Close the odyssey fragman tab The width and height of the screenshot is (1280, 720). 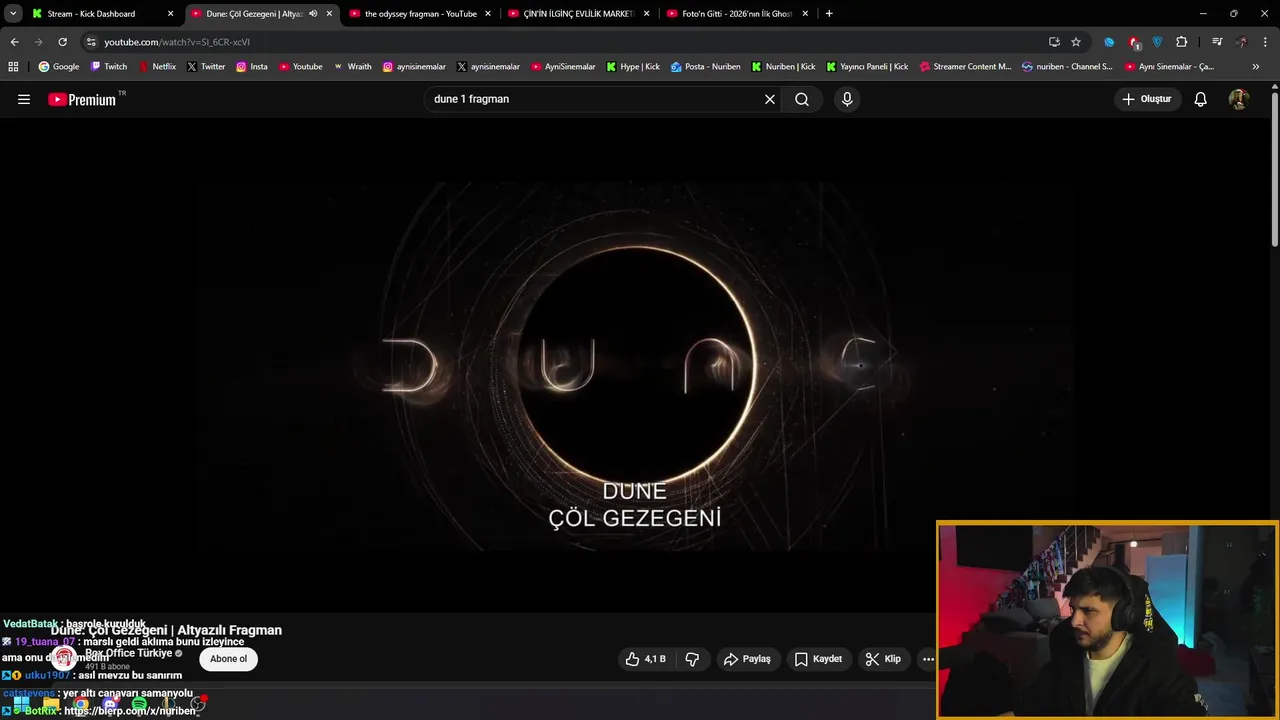pyautogui.click(x=487, y=14)
